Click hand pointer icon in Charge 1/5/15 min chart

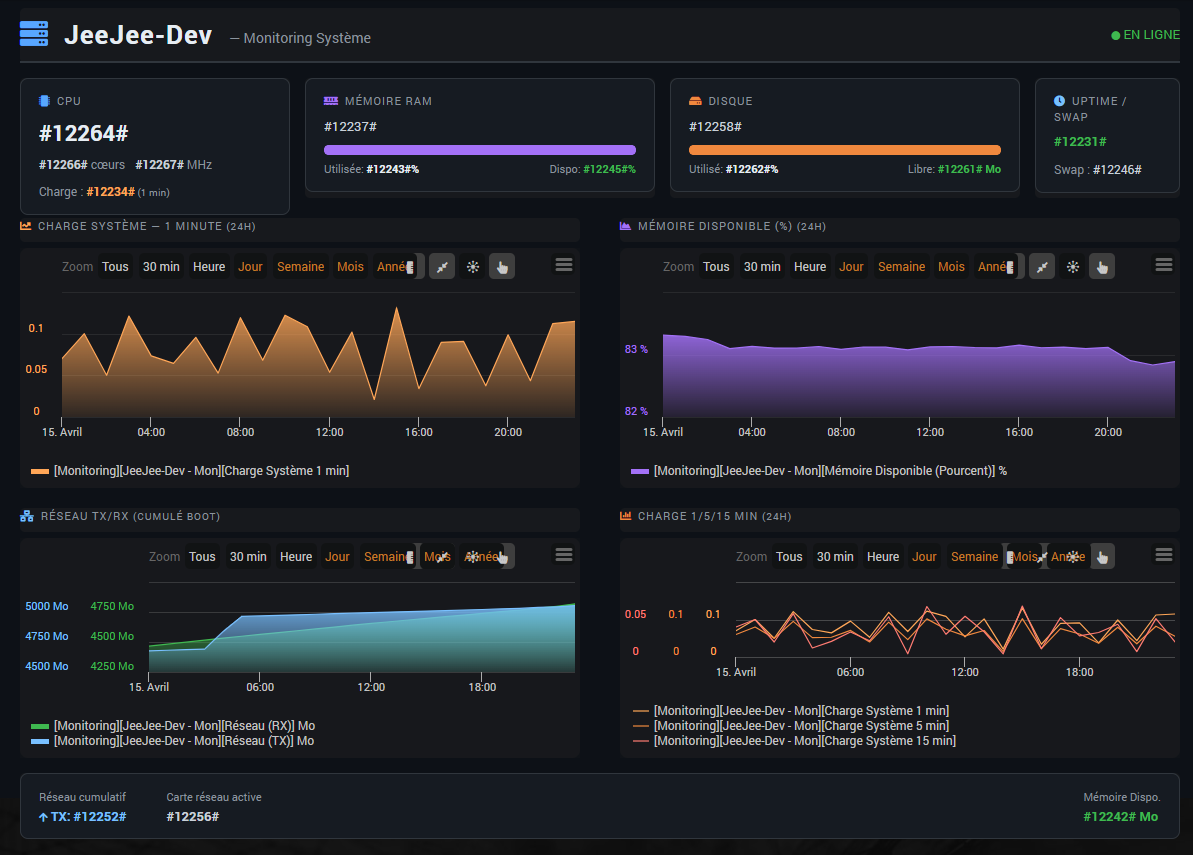[1102, 557]
